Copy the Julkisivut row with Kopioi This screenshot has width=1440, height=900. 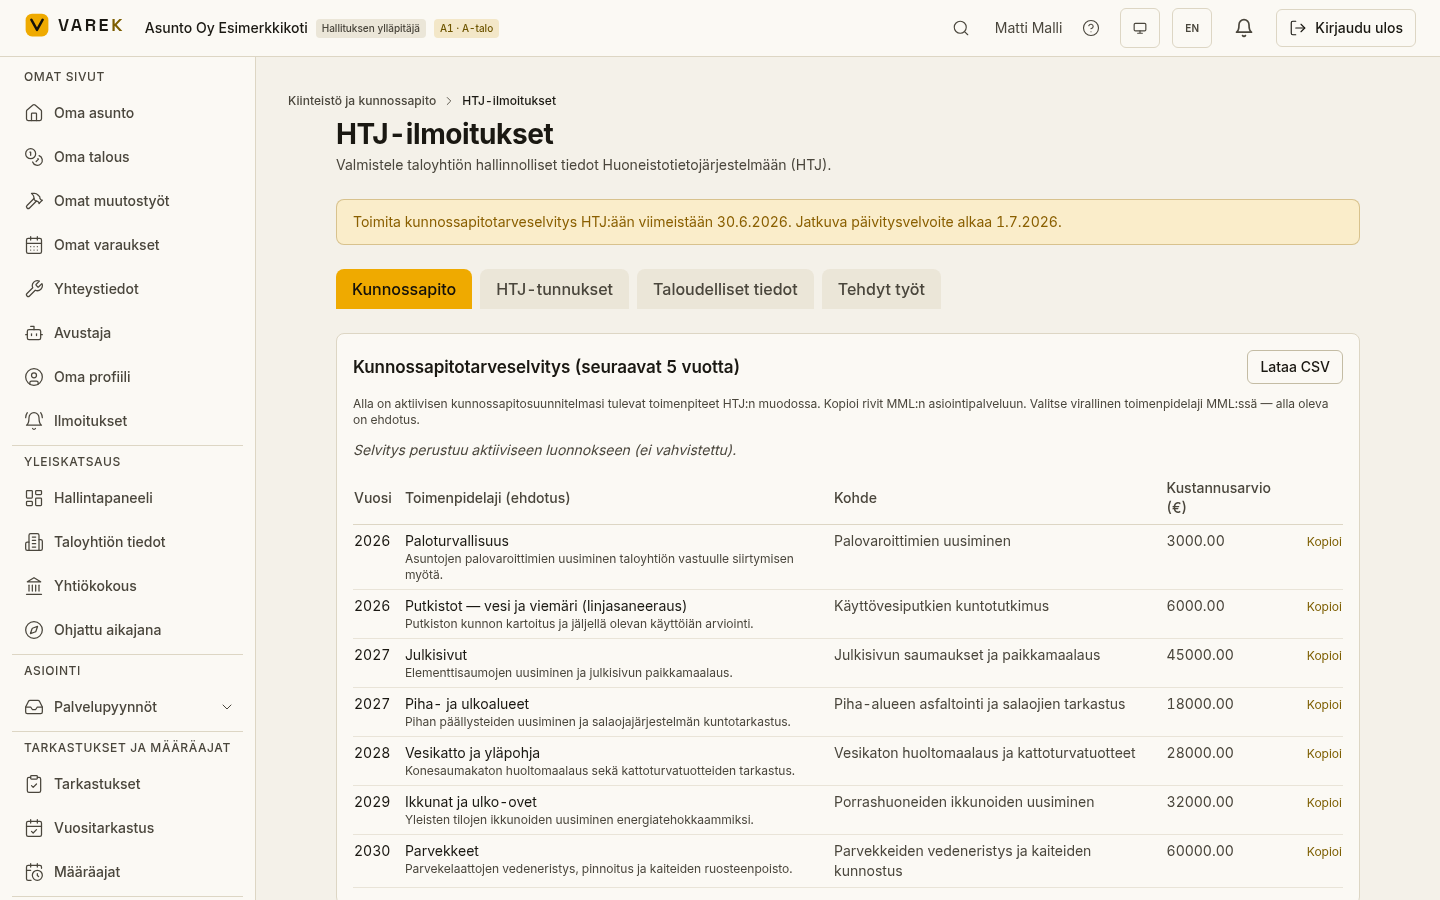click(1324, 656)
